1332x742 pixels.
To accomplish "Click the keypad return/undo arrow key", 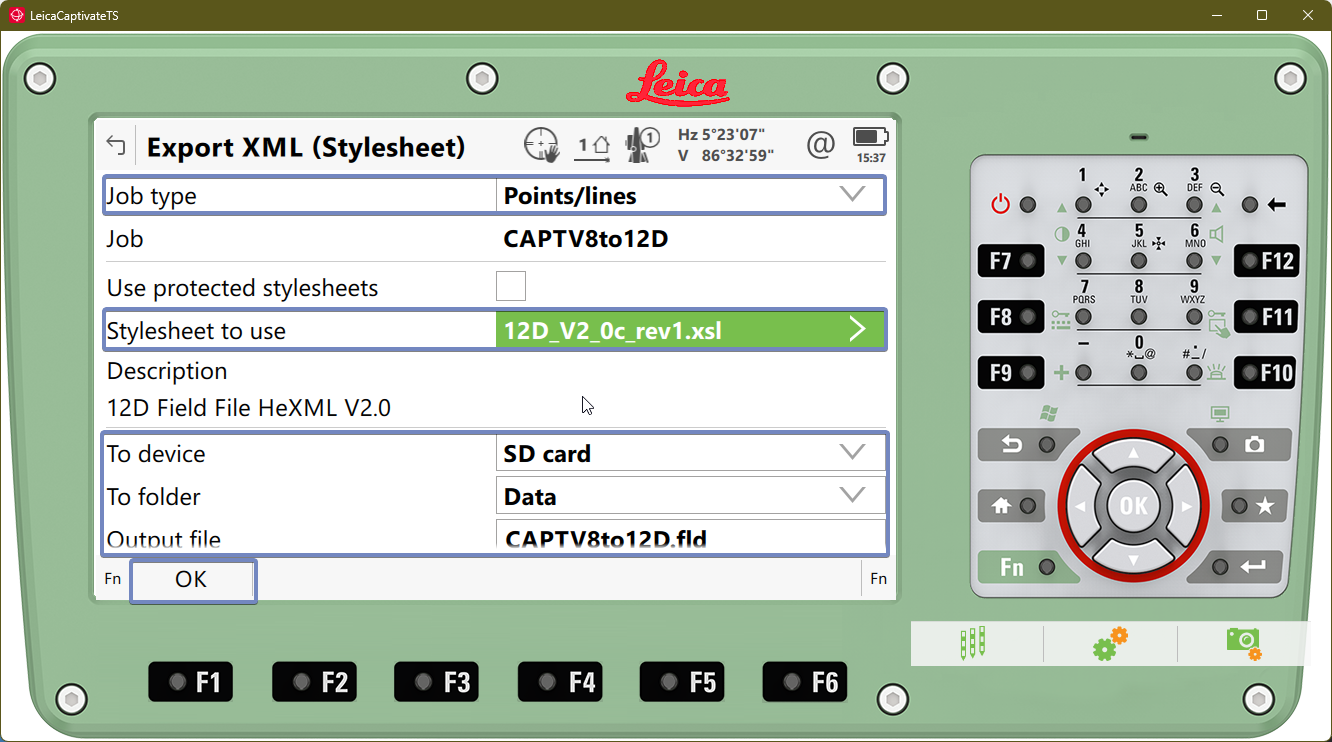I will (1027, 444).
